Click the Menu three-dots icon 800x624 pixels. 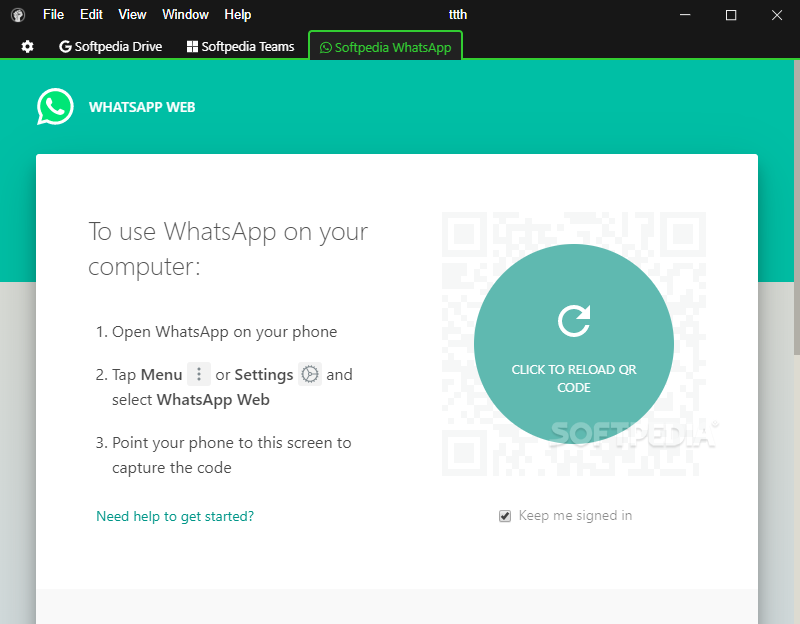(x=199, y=374)
